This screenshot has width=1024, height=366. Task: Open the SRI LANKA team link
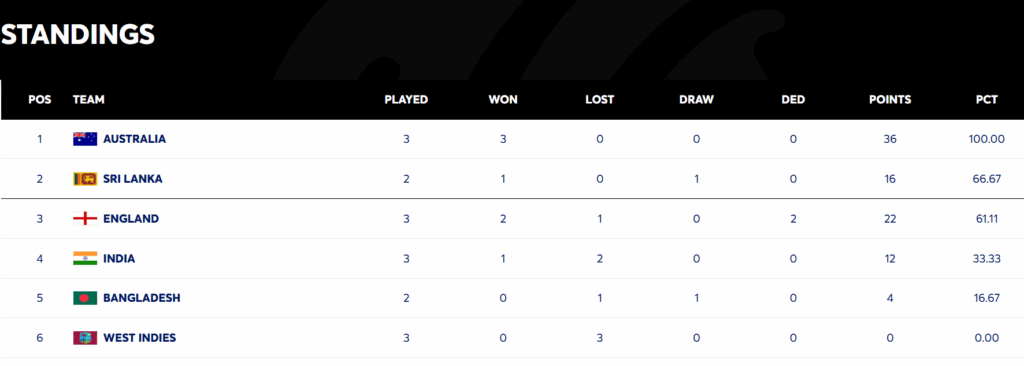133,179
